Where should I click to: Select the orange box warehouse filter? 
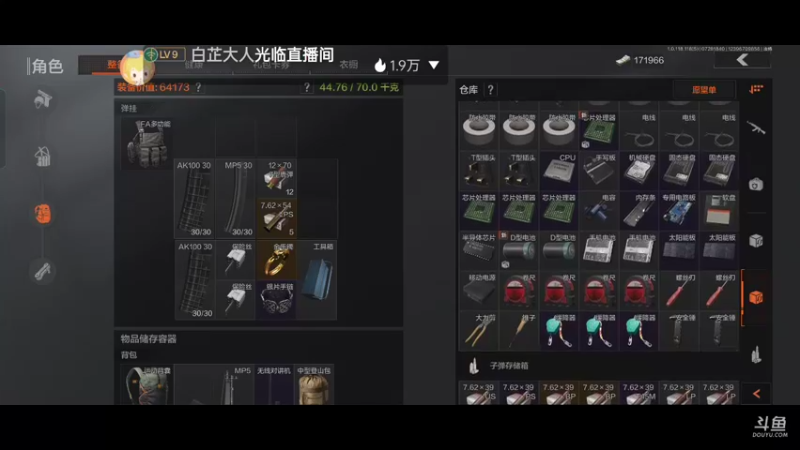(756, 297)
